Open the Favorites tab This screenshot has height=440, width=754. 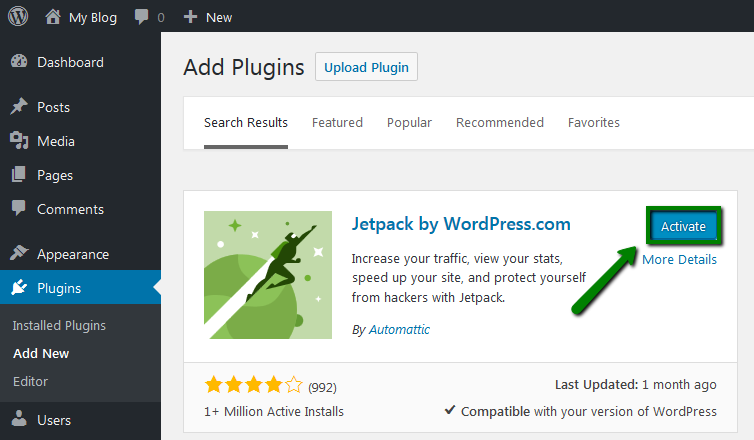593,123
